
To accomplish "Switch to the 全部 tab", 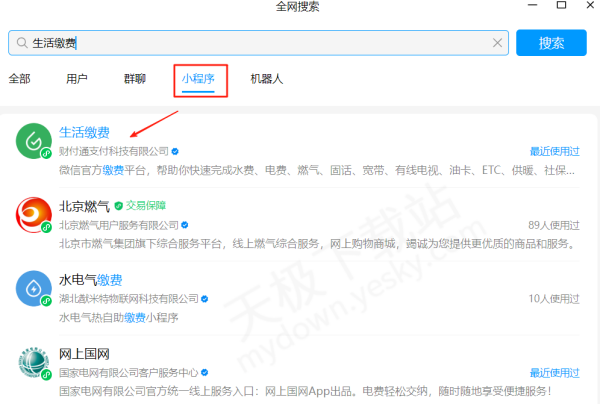I will 20,79.
